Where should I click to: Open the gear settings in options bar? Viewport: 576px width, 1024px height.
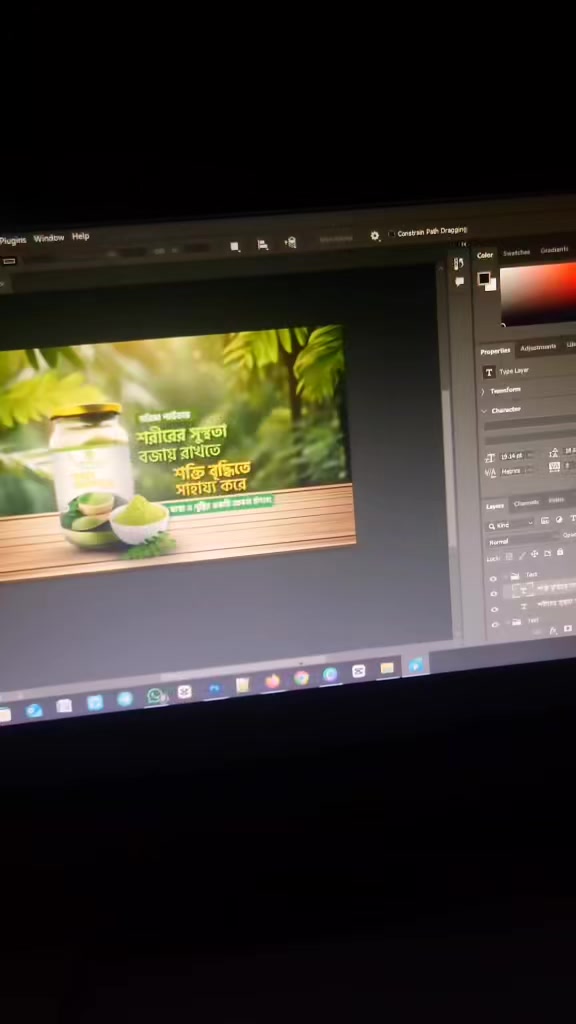tap(375, 236)
